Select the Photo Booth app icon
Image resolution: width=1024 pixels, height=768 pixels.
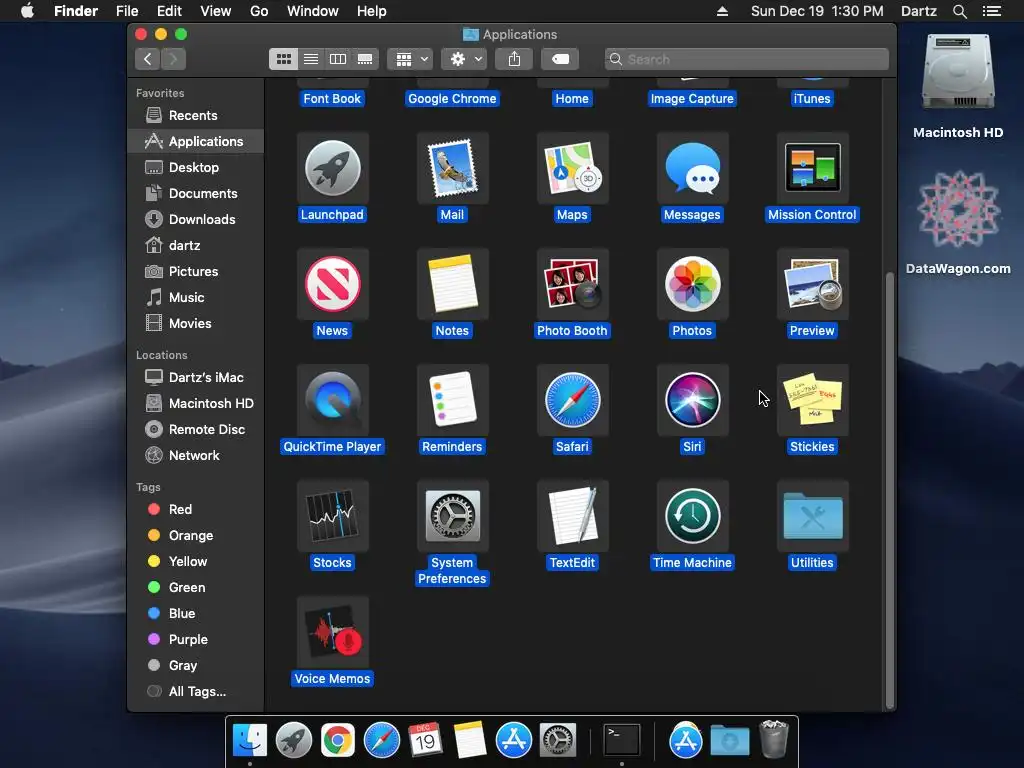click(x=573, y=284)
